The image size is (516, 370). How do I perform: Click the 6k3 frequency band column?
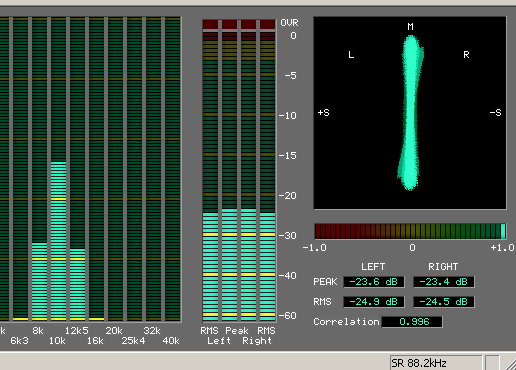[x=21, y=169]
